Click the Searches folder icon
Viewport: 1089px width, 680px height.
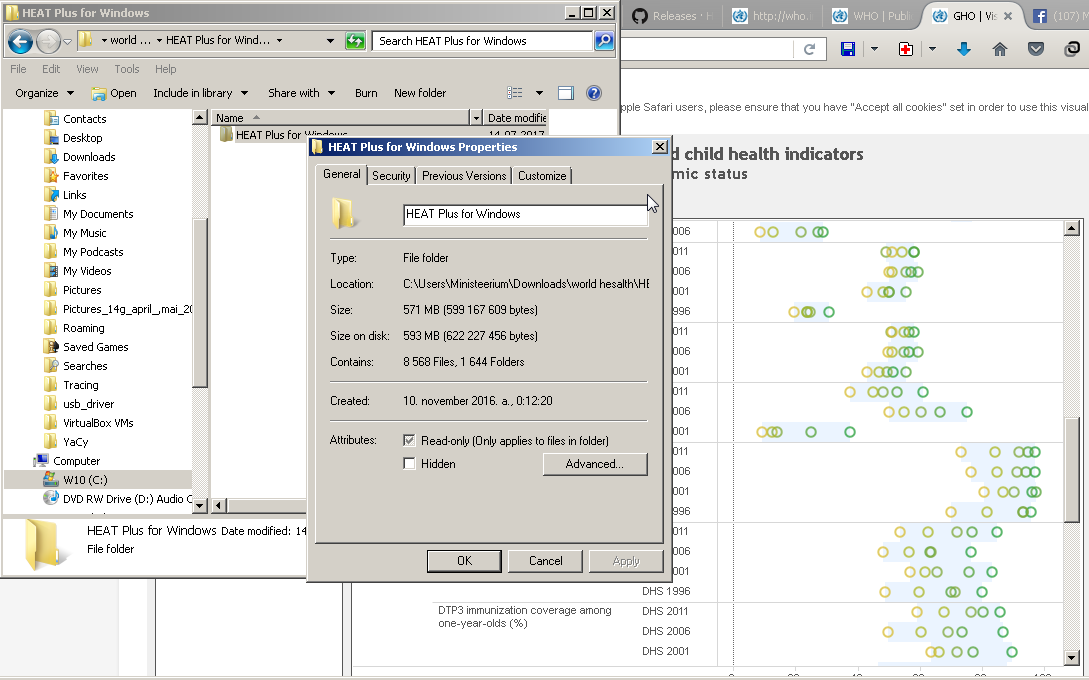(51, 365)
